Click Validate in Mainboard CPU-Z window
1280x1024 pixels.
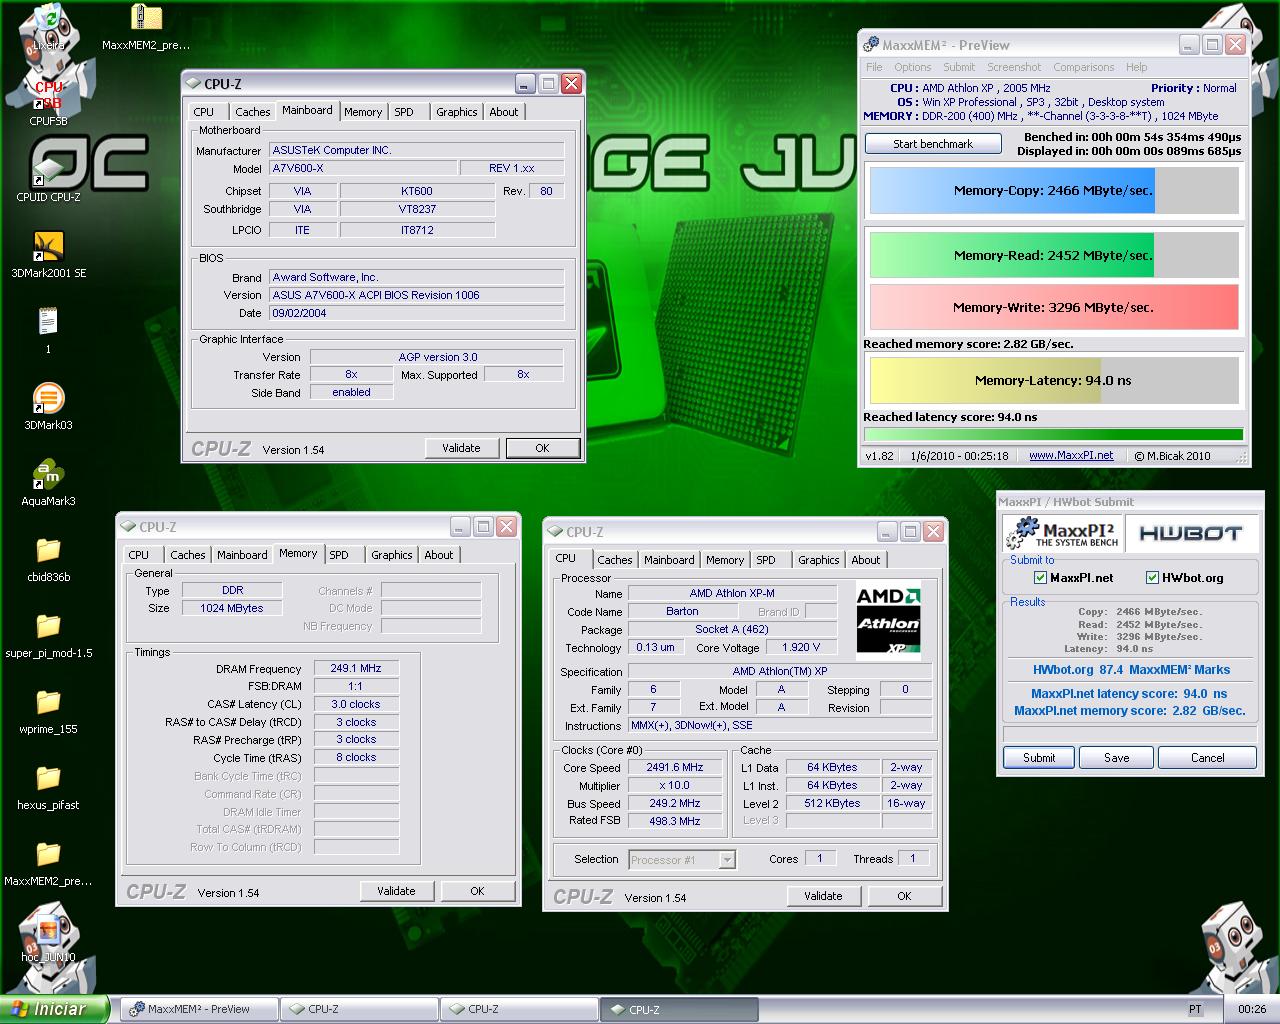[461, 448]
